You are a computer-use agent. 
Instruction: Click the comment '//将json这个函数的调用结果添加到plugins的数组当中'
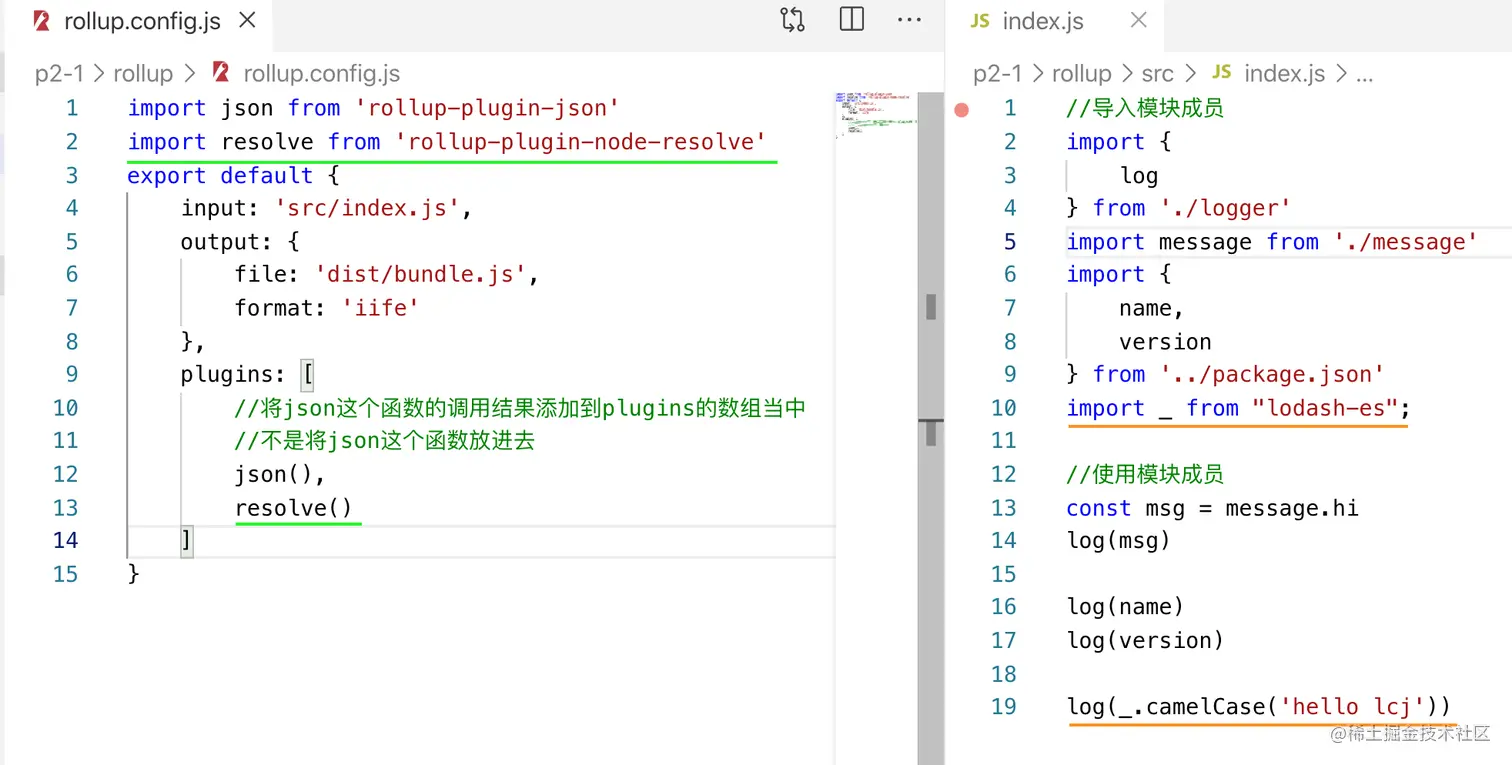point(520,408)
